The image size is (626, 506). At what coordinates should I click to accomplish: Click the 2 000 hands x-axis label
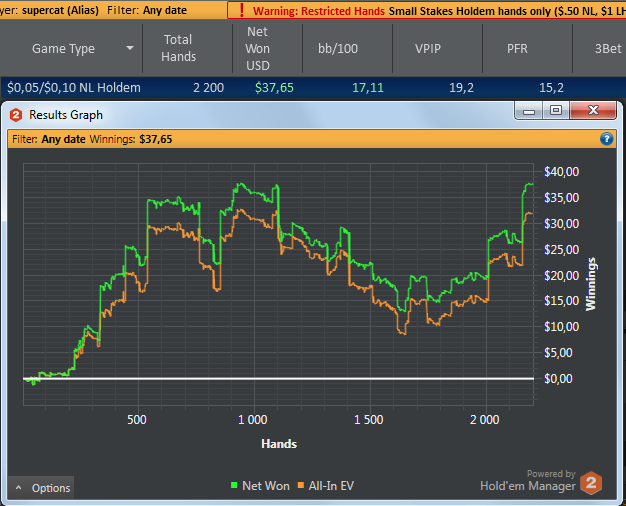pyautogui.click(x=484, y=420)
